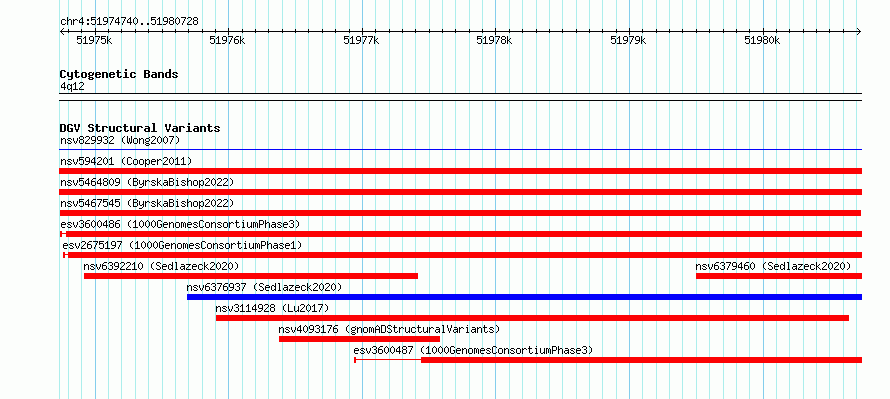Click the chr4:51974740..51980728 coordinate label

pos(129,22)
